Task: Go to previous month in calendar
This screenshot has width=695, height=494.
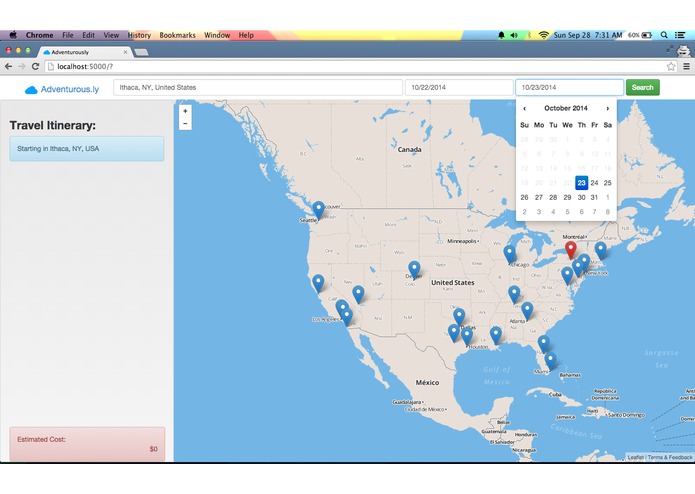Action: pos(524,109)
